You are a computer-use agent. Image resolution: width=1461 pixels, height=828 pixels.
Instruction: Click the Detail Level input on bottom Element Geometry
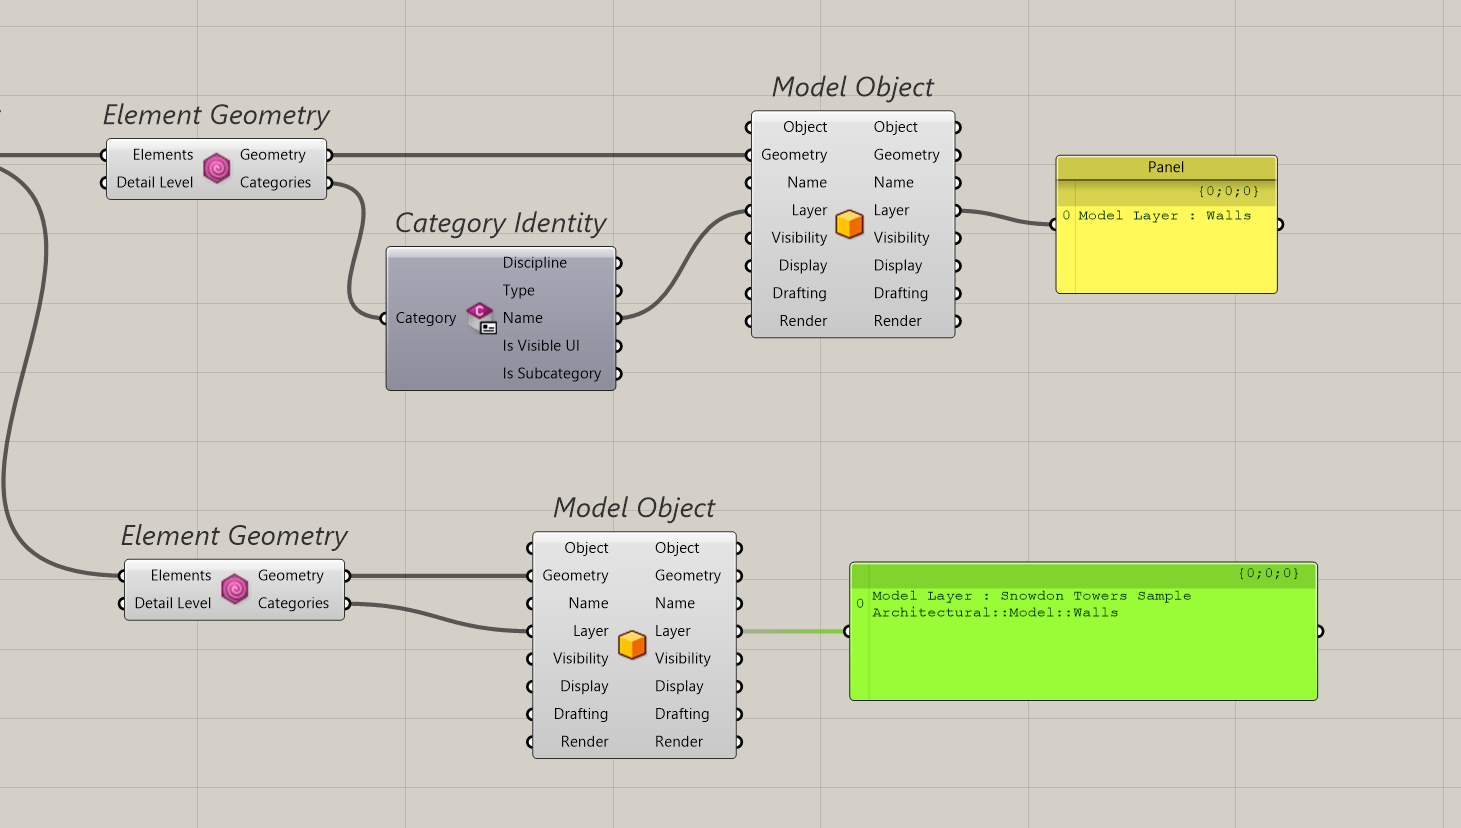124,603
